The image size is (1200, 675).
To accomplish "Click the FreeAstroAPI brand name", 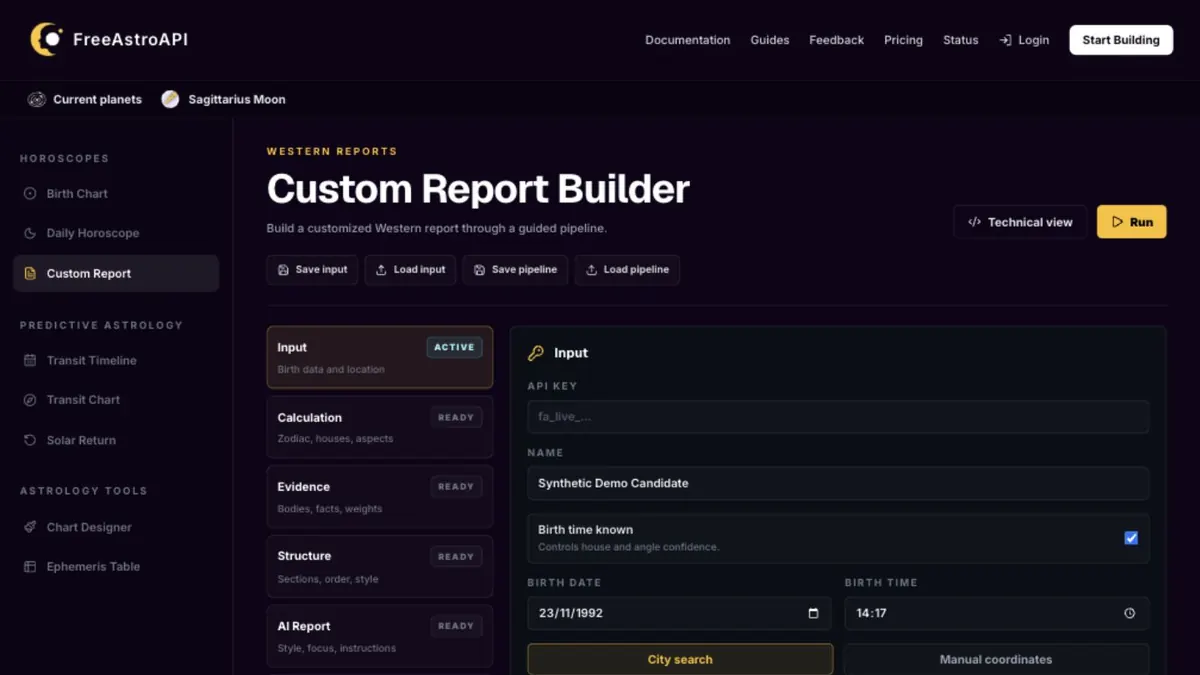I will (130, 40).
